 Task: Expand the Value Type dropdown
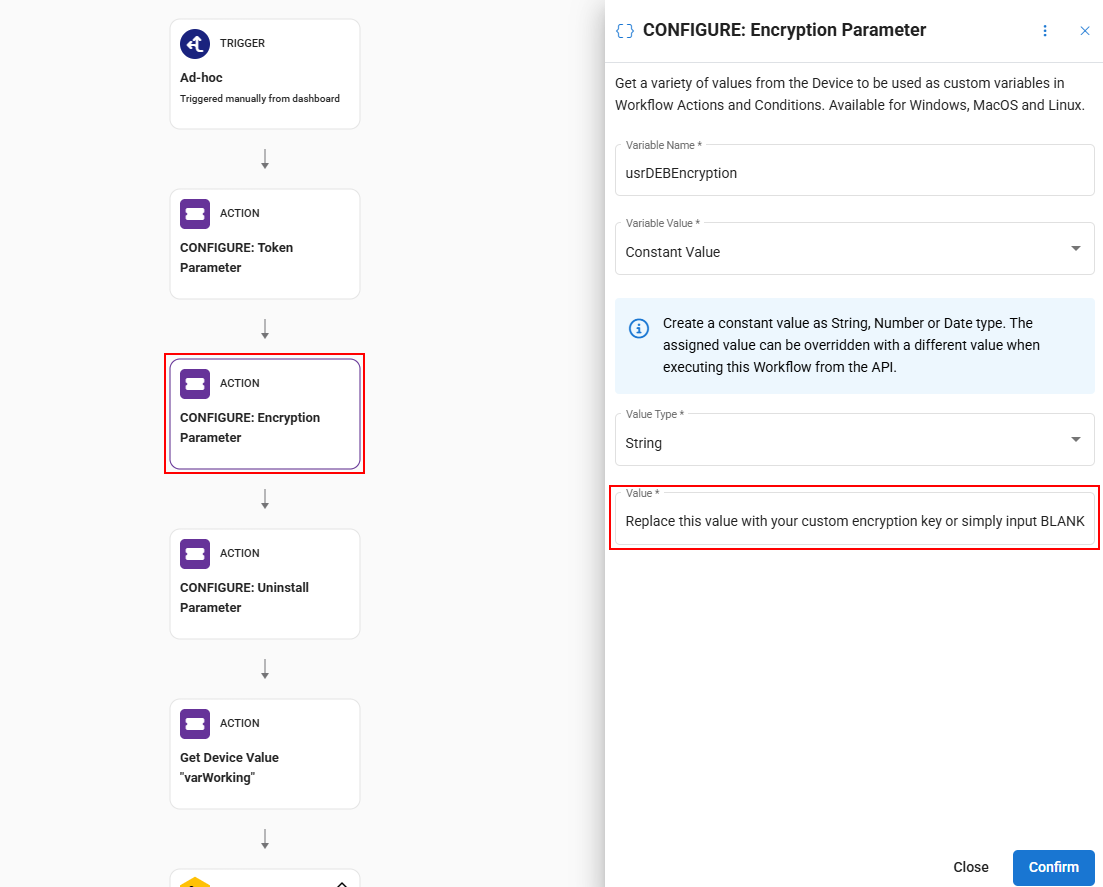855,440
